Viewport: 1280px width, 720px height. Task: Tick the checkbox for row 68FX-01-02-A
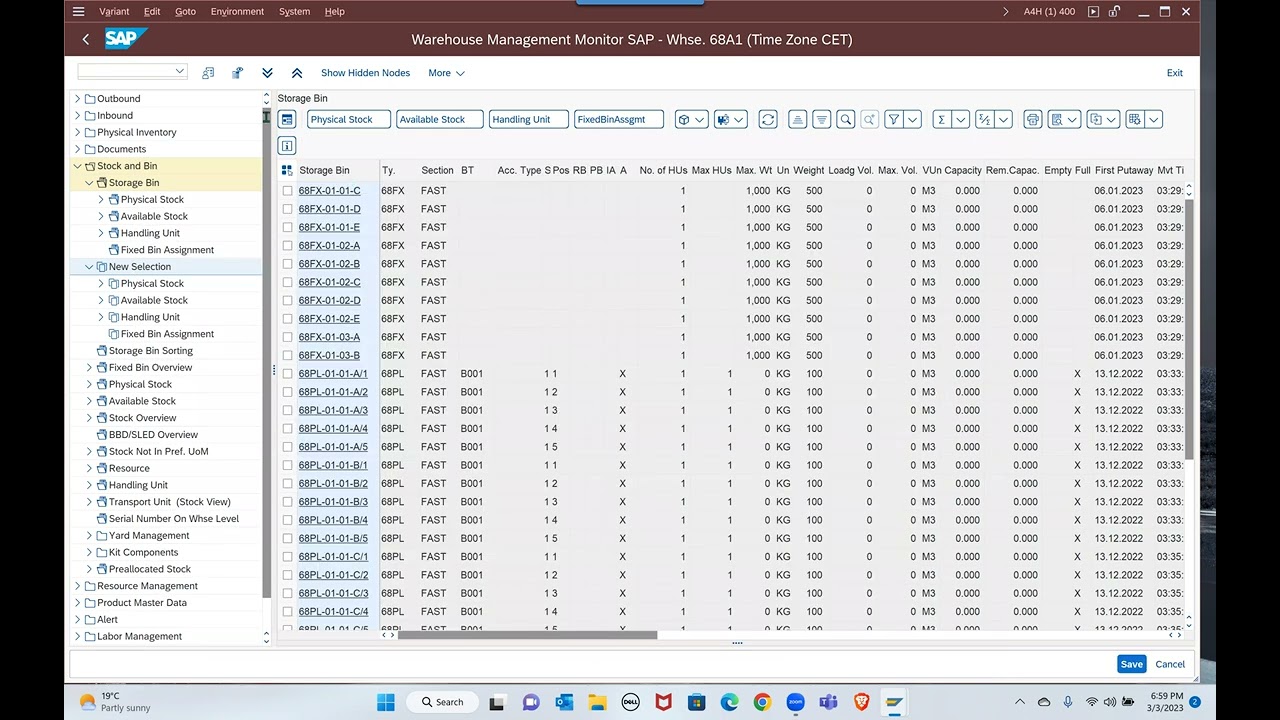point(287,245)
